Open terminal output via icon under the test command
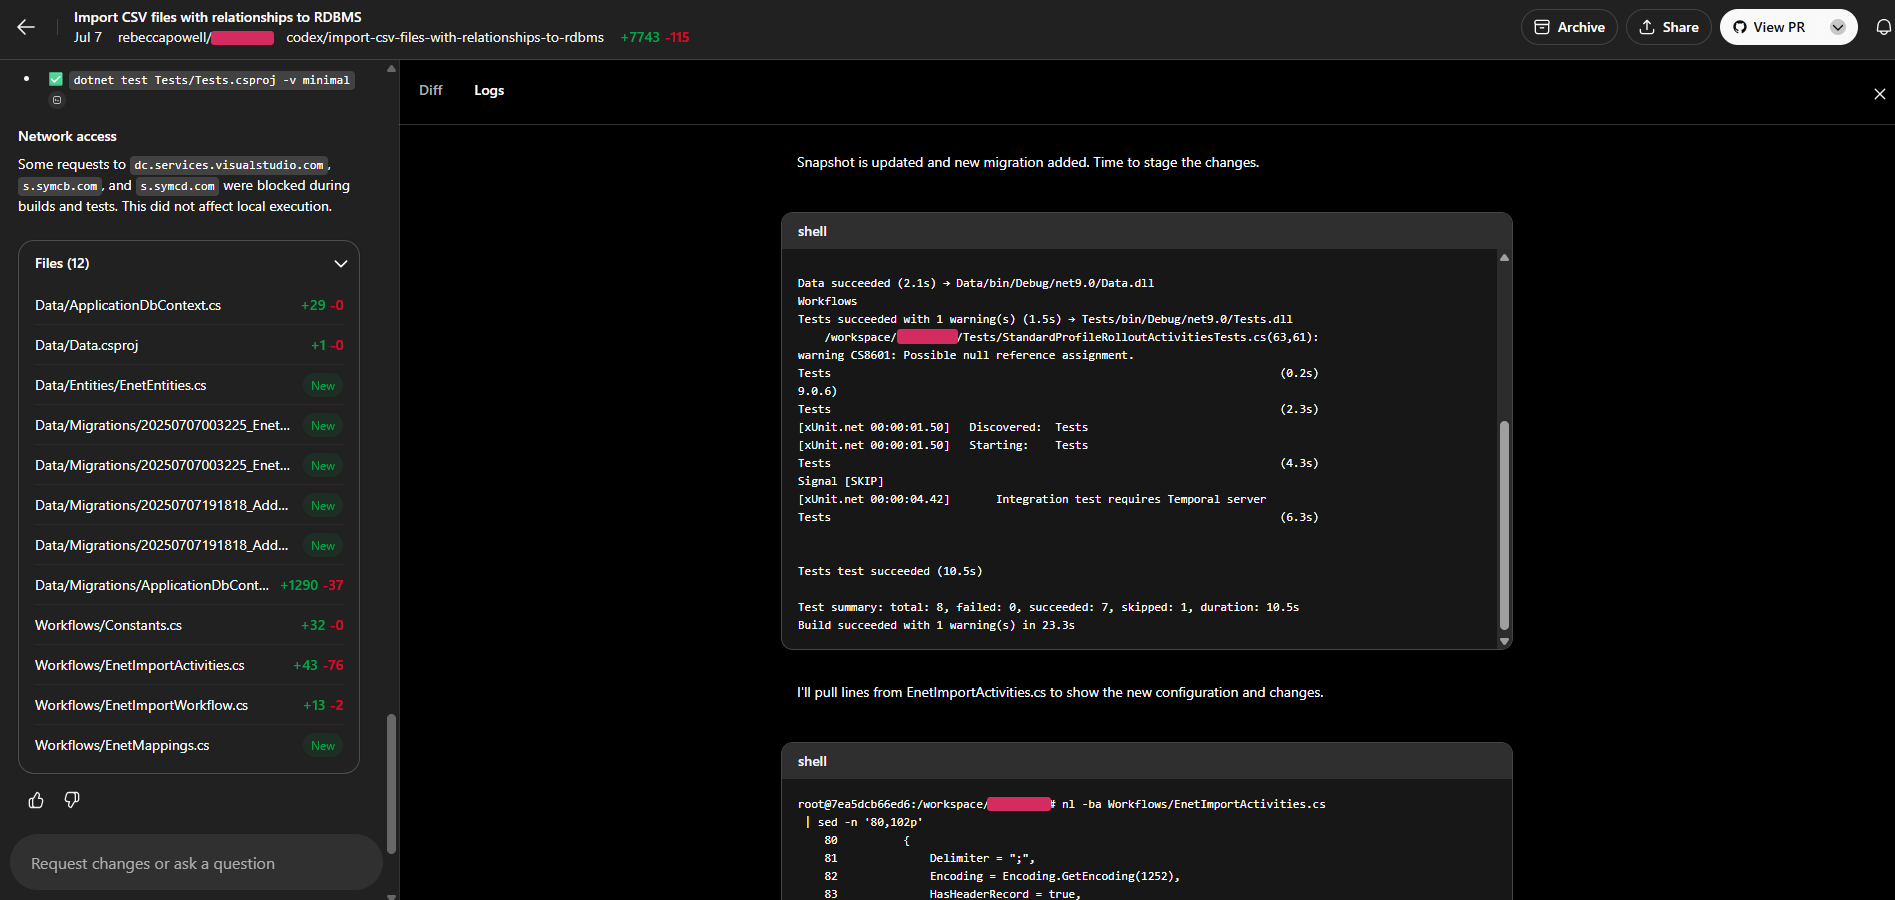1895x900 pixels. [57, 100]
